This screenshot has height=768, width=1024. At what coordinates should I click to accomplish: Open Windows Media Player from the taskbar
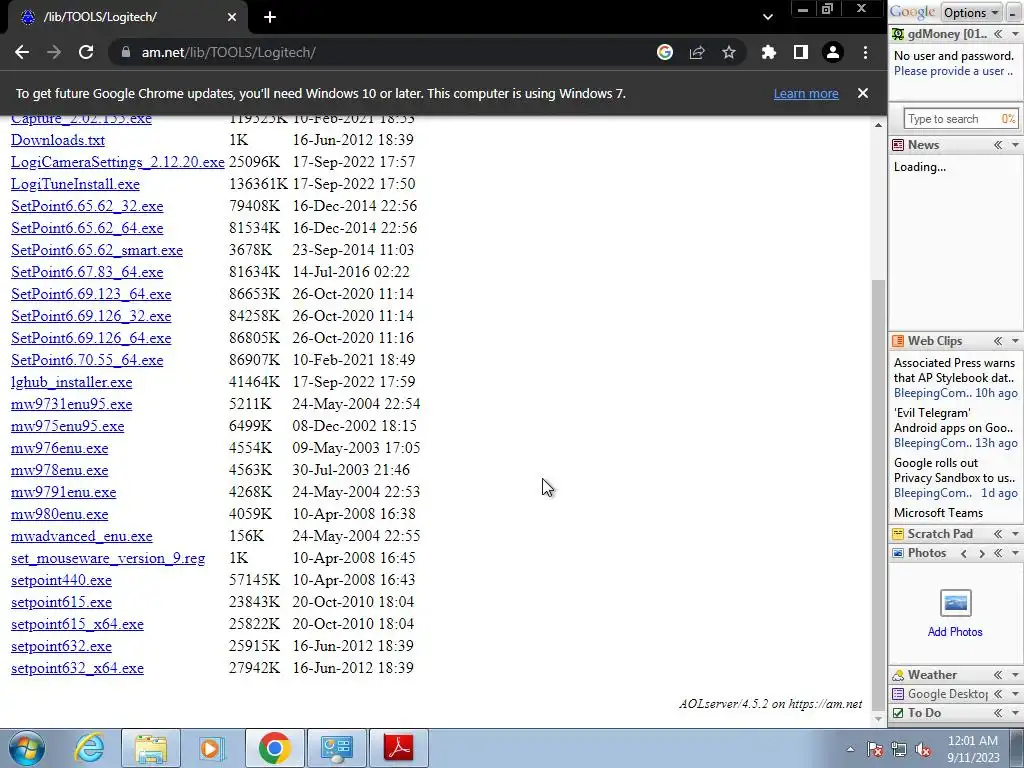pos(212,748)
